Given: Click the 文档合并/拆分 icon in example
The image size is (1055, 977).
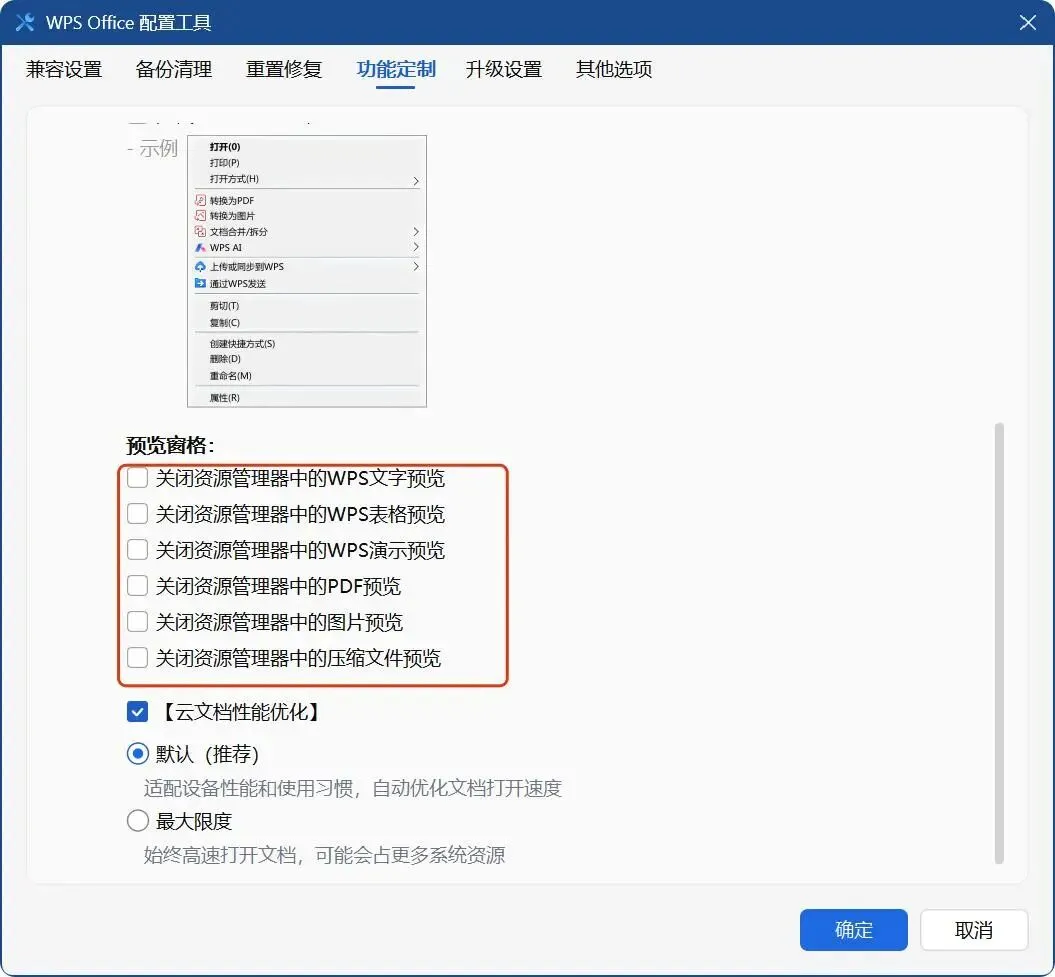Looking at the screenshot, I should [x=200, y=231].
